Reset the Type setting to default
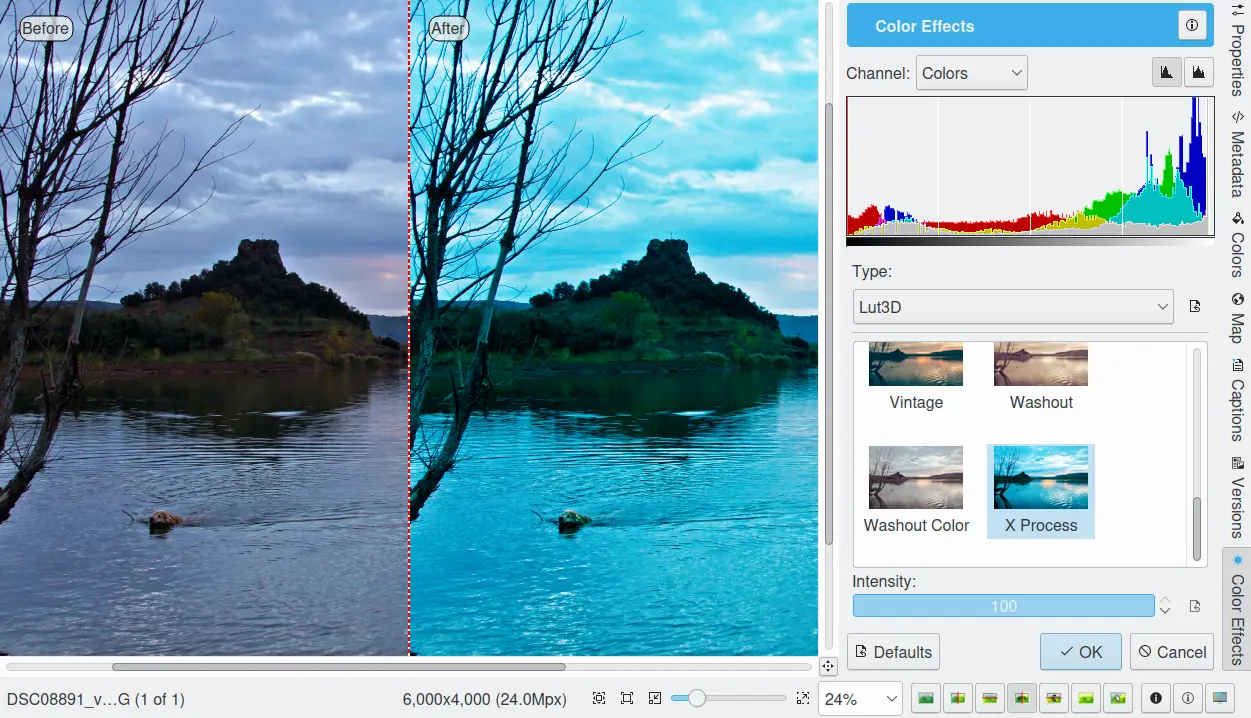This screenshot has height=718, width=1251. (x=1194, y=307)
